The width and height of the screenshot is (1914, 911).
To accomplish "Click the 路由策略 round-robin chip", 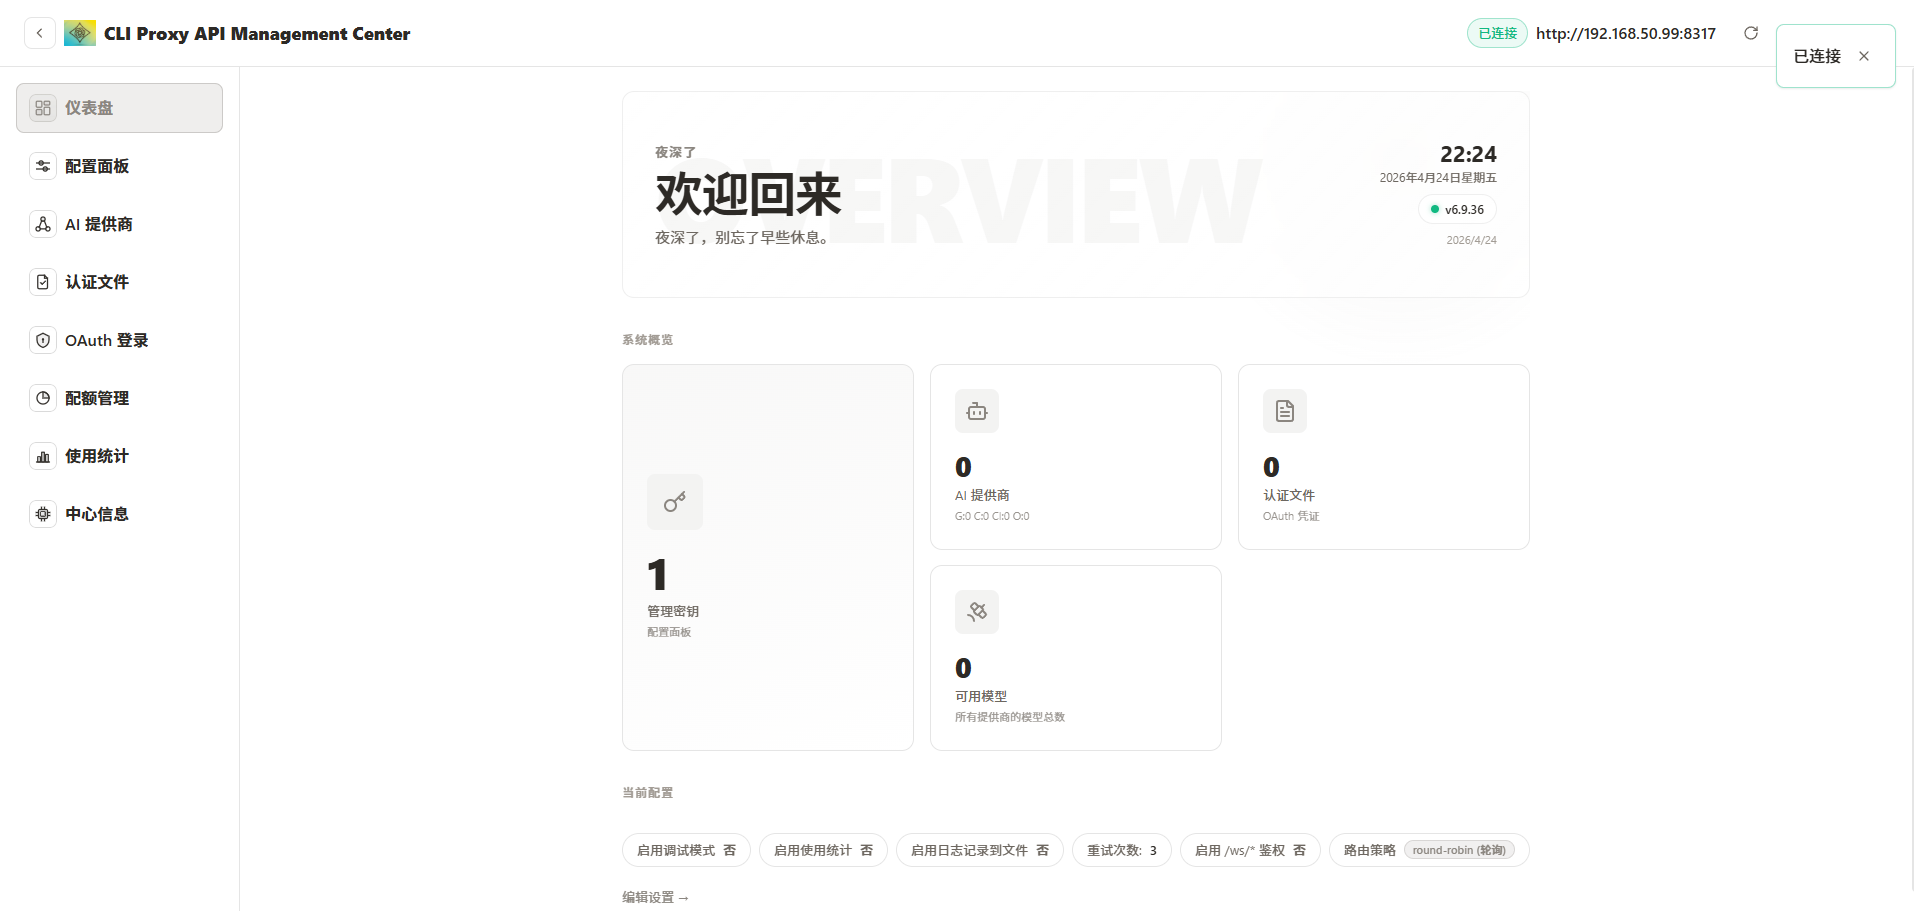I will point(1428,850).
